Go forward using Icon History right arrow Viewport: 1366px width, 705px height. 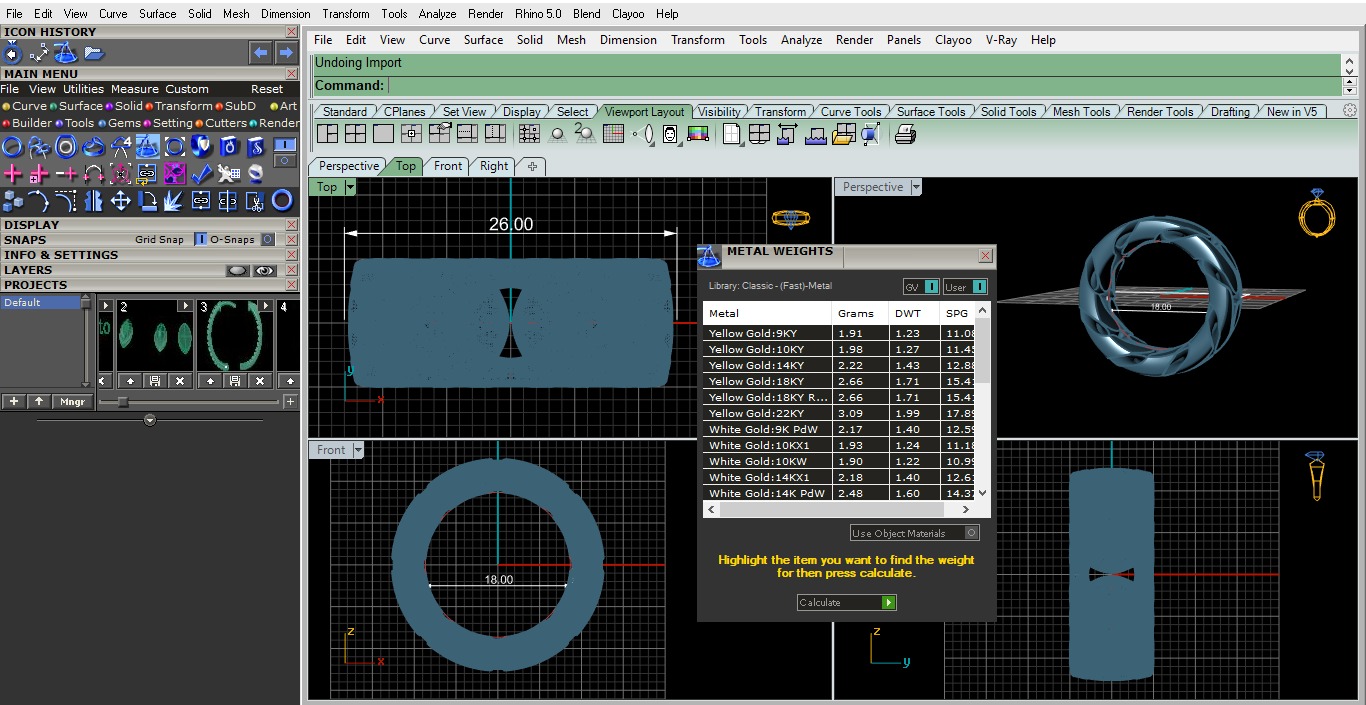point(285,53)
